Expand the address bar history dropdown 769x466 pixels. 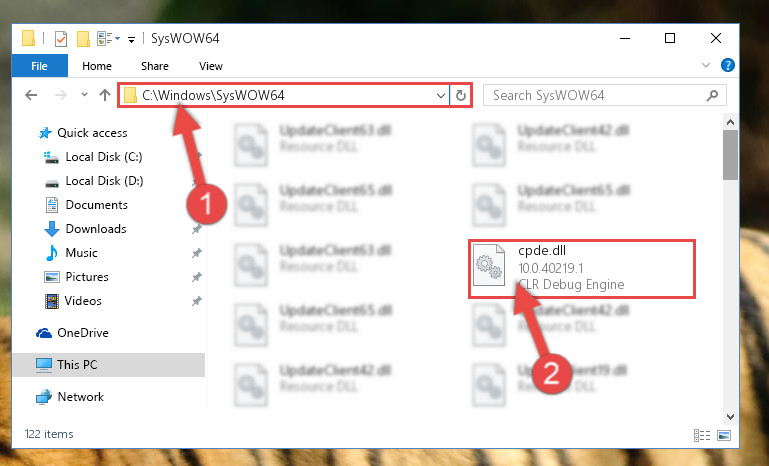point(440,95)
